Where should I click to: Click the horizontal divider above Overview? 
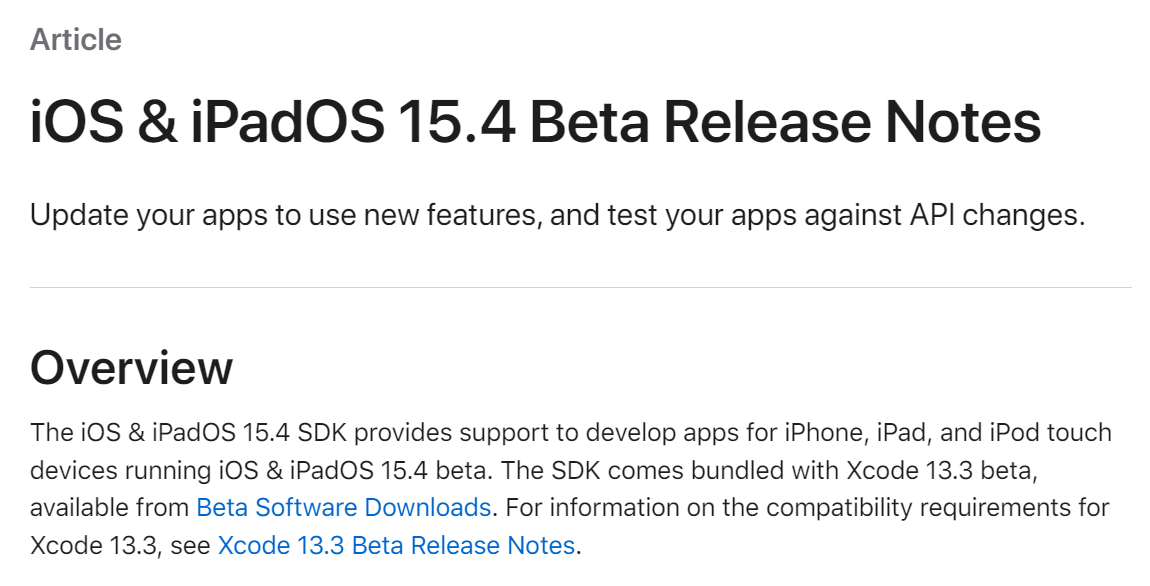[x=580, y=288]
